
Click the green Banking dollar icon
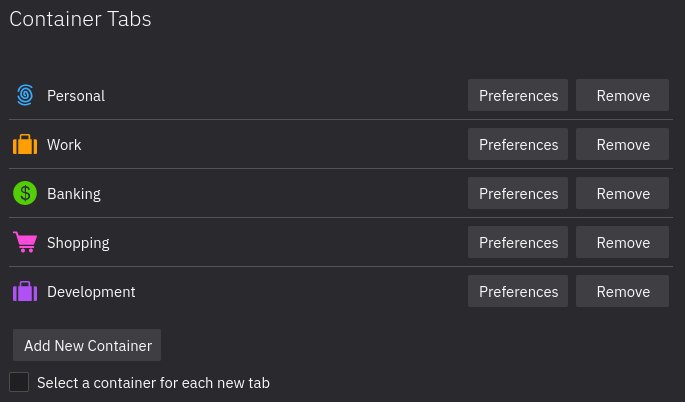coord(25,193)
